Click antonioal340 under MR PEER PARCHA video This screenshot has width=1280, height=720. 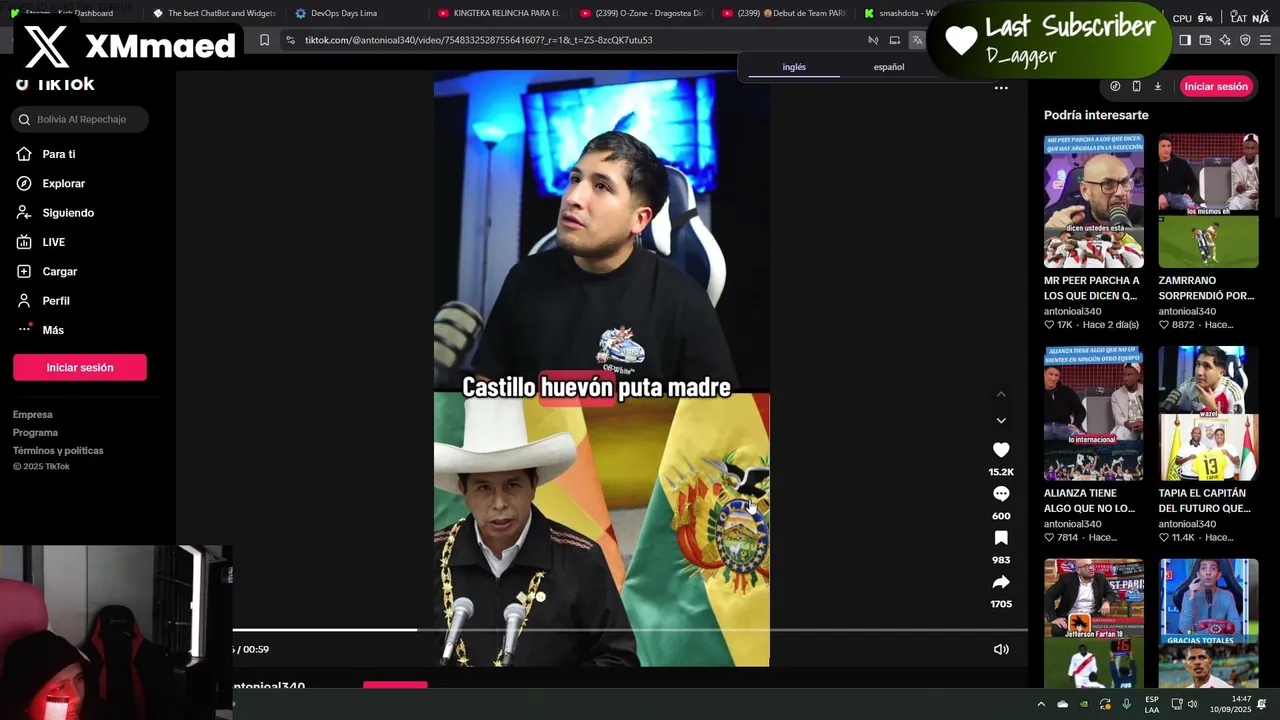tap(1072, 311)
